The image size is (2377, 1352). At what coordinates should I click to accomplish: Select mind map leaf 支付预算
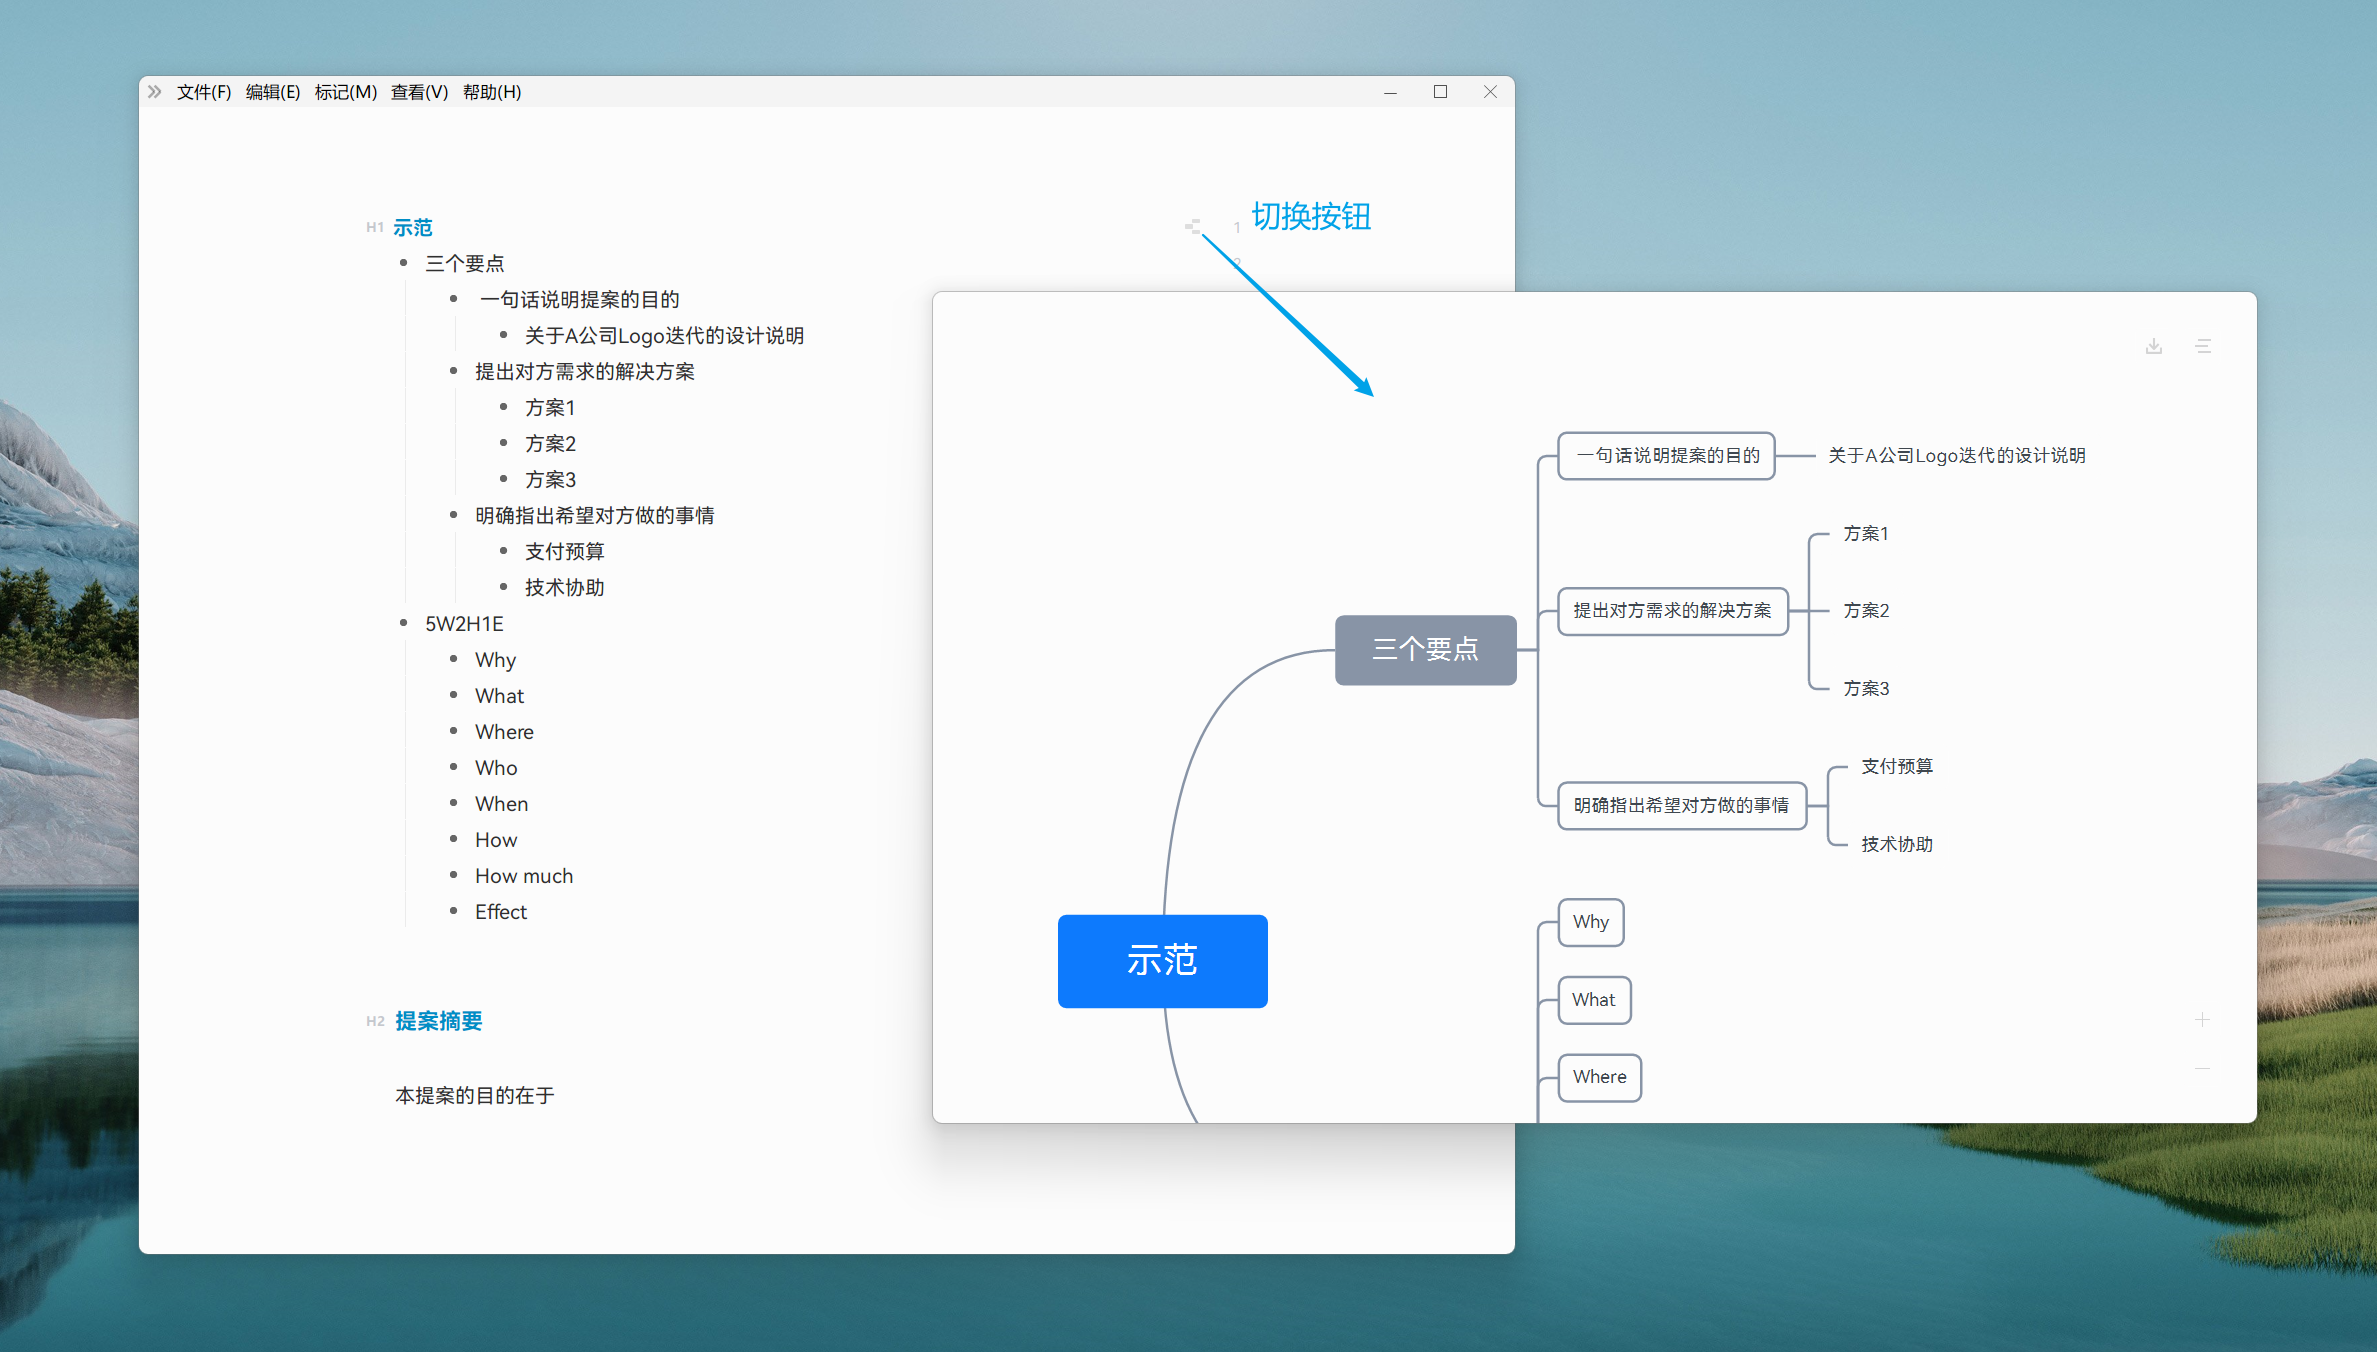tap(1897, 767)
